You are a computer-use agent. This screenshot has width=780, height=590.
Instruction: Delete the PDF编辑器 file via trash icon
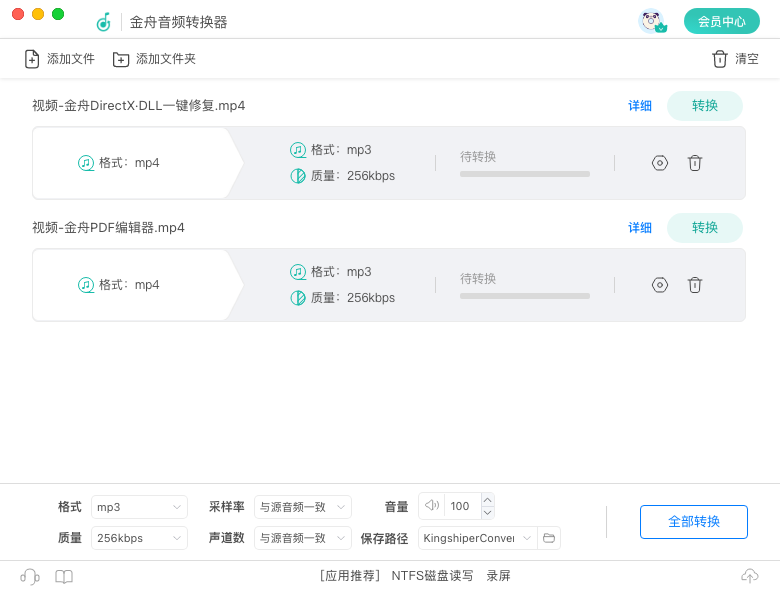pos(694,285)
